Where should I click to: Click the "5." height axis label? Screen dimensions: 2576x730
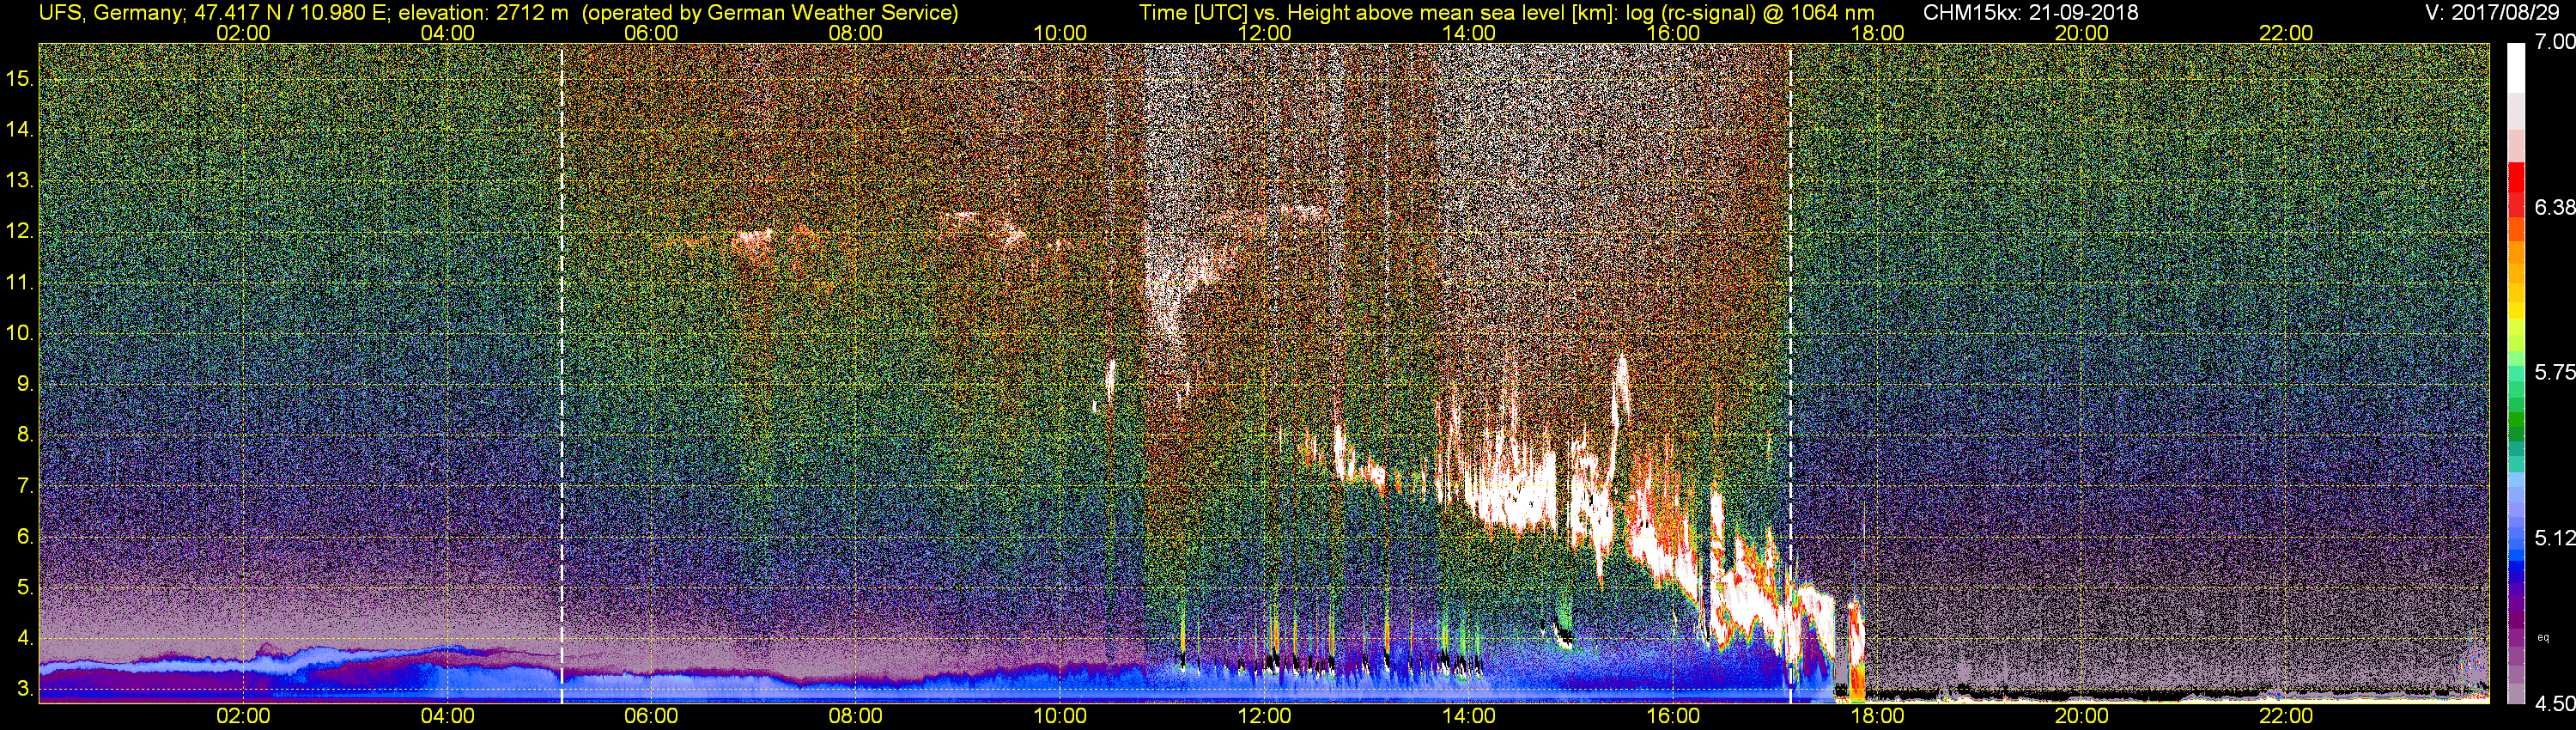point(25,587)
